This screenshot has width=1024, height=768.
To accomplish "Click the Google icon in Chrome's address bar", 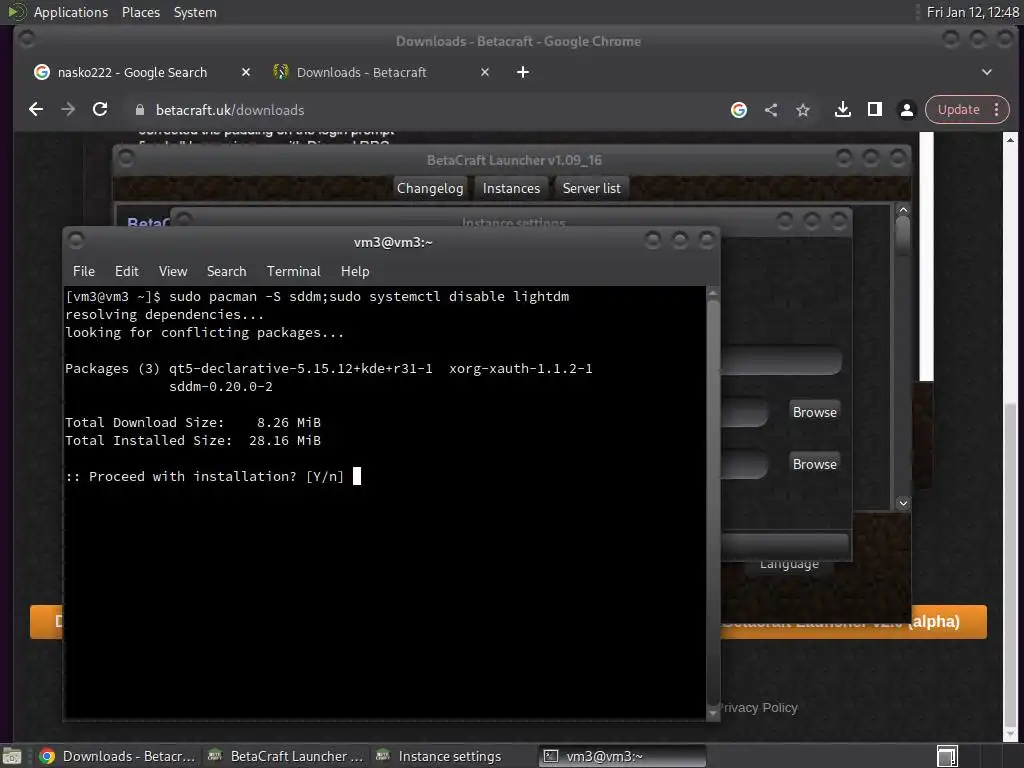I will pyautogui.click(x=739, y=110).
